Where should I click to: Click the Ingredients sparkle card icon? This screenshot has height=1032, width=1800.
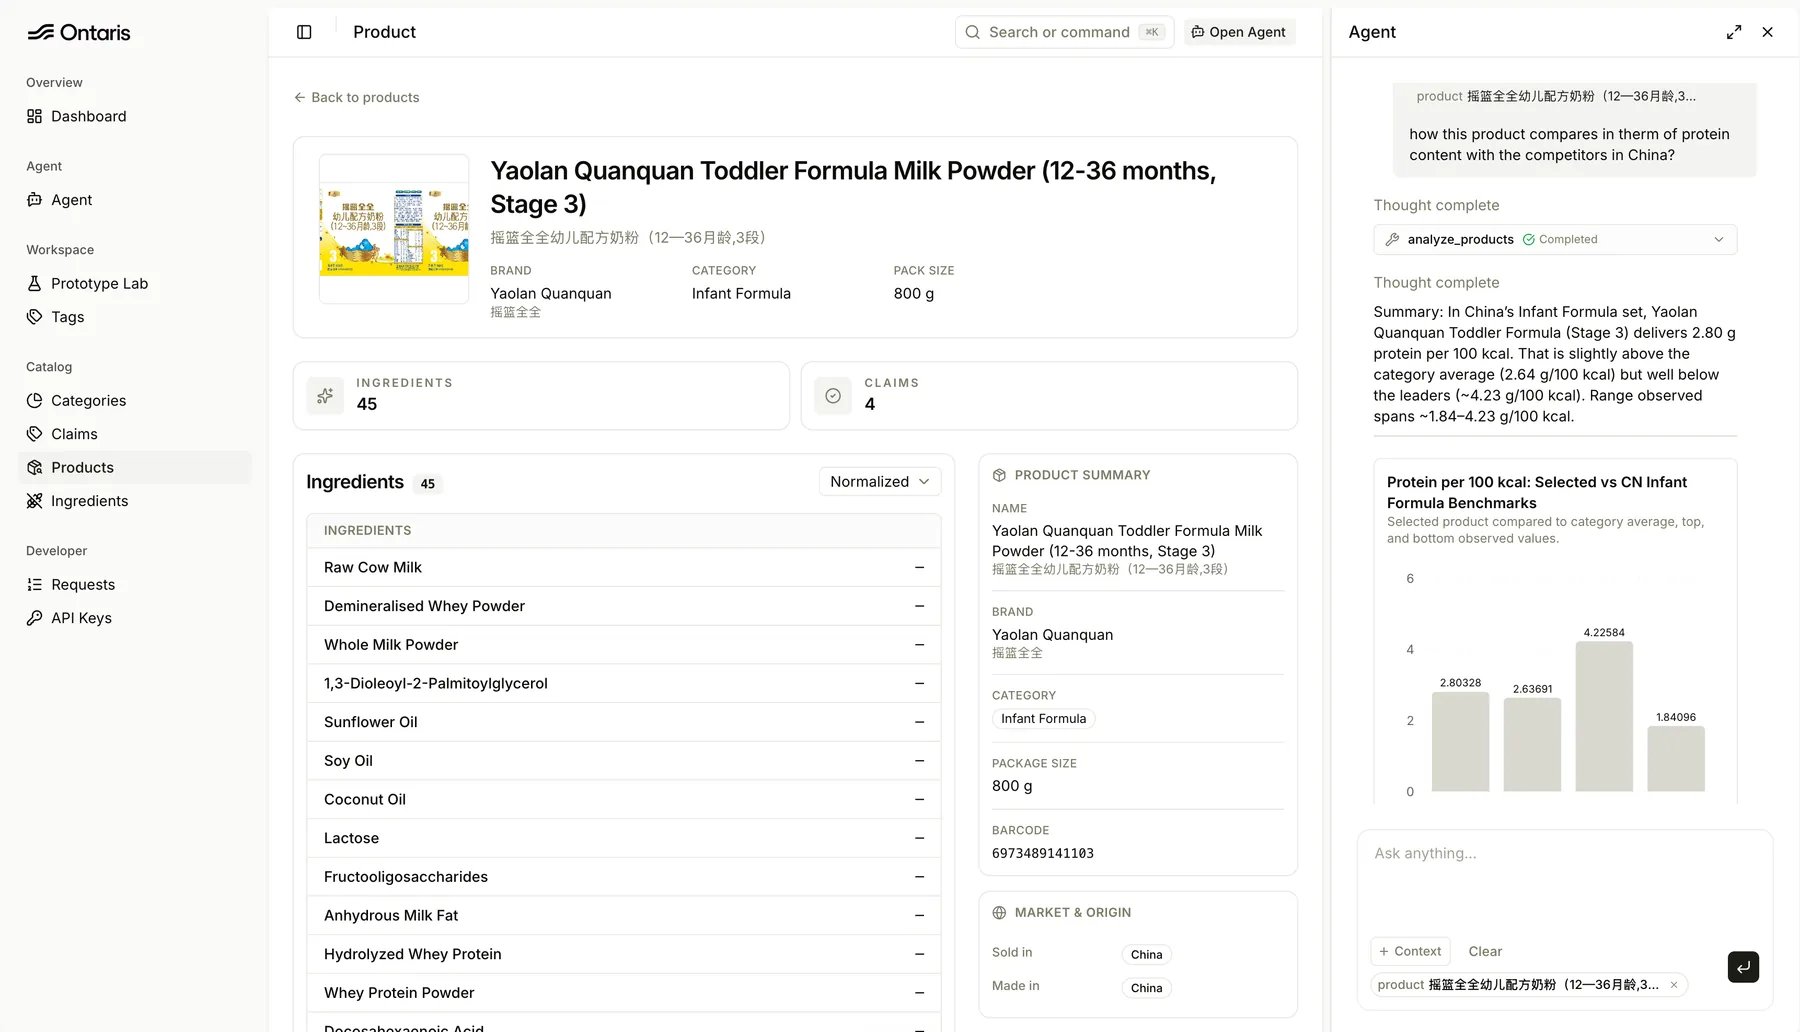(325, 396)
